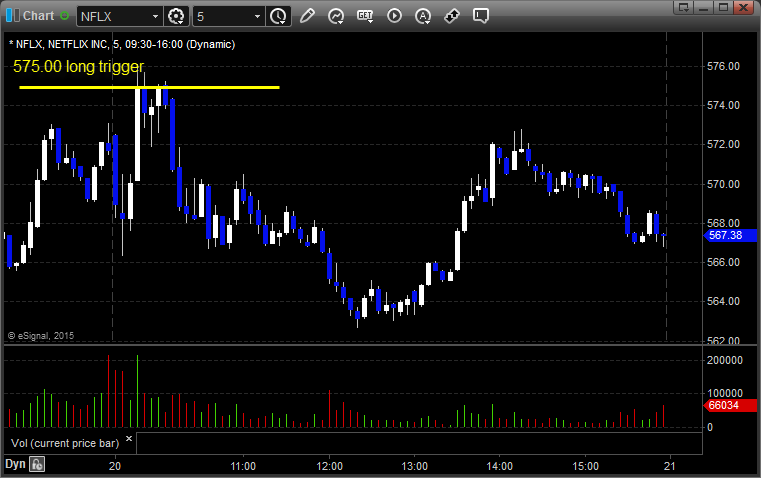Select the yellow 575.00 long trigger line
Viewport: 761px width, 478px height.
pos(149,88)
